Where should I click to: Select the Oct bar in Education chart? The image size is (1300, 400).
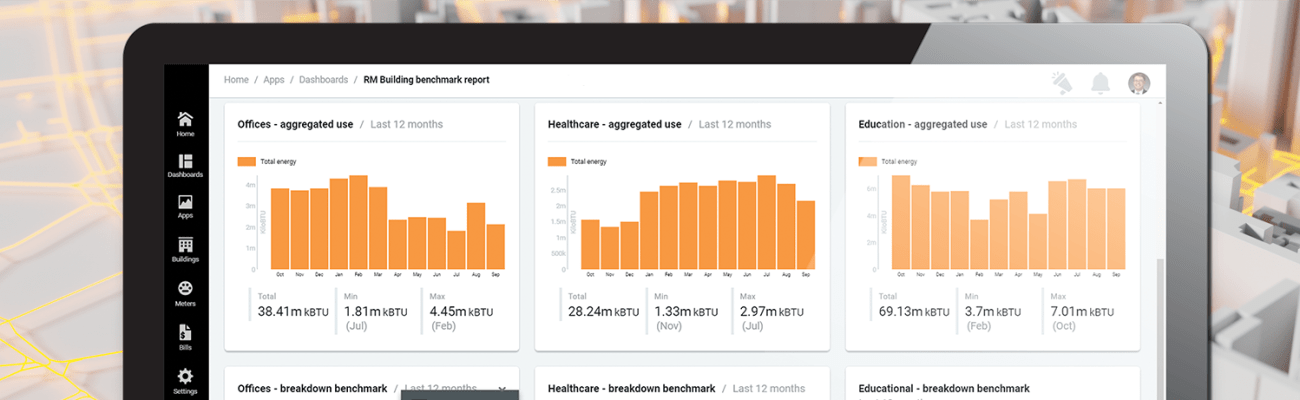[901, 222]
